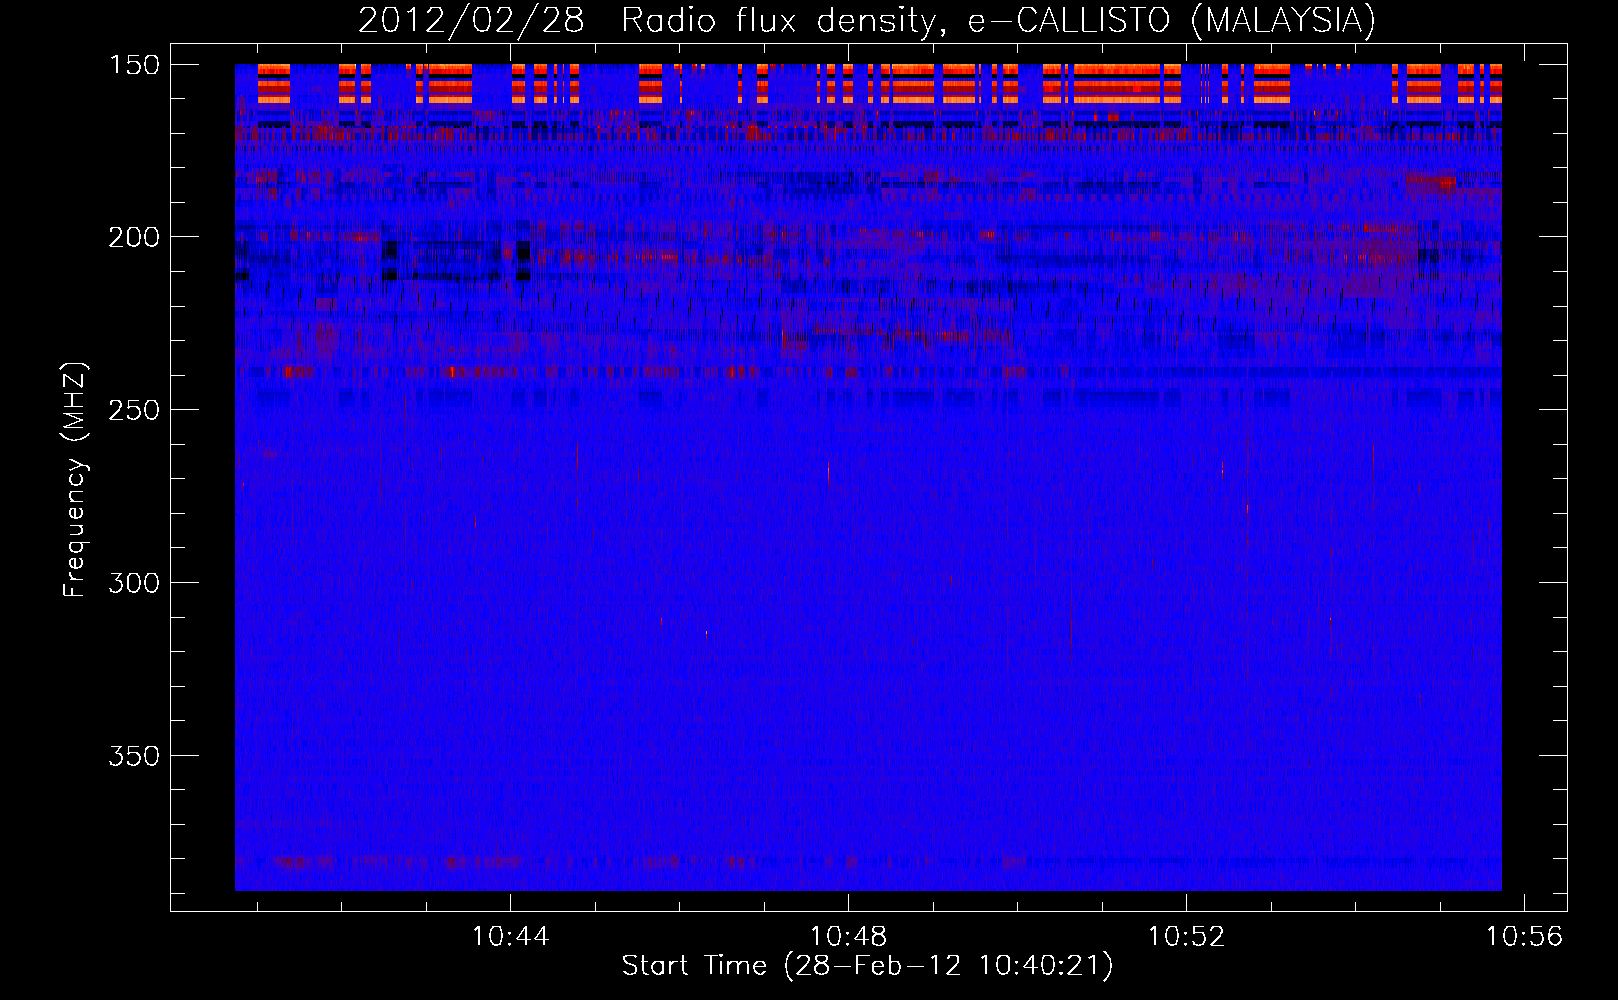The image size is (1618, 1000).
Task: Click the 150 frequency tick label
Action: pos(134,65)
